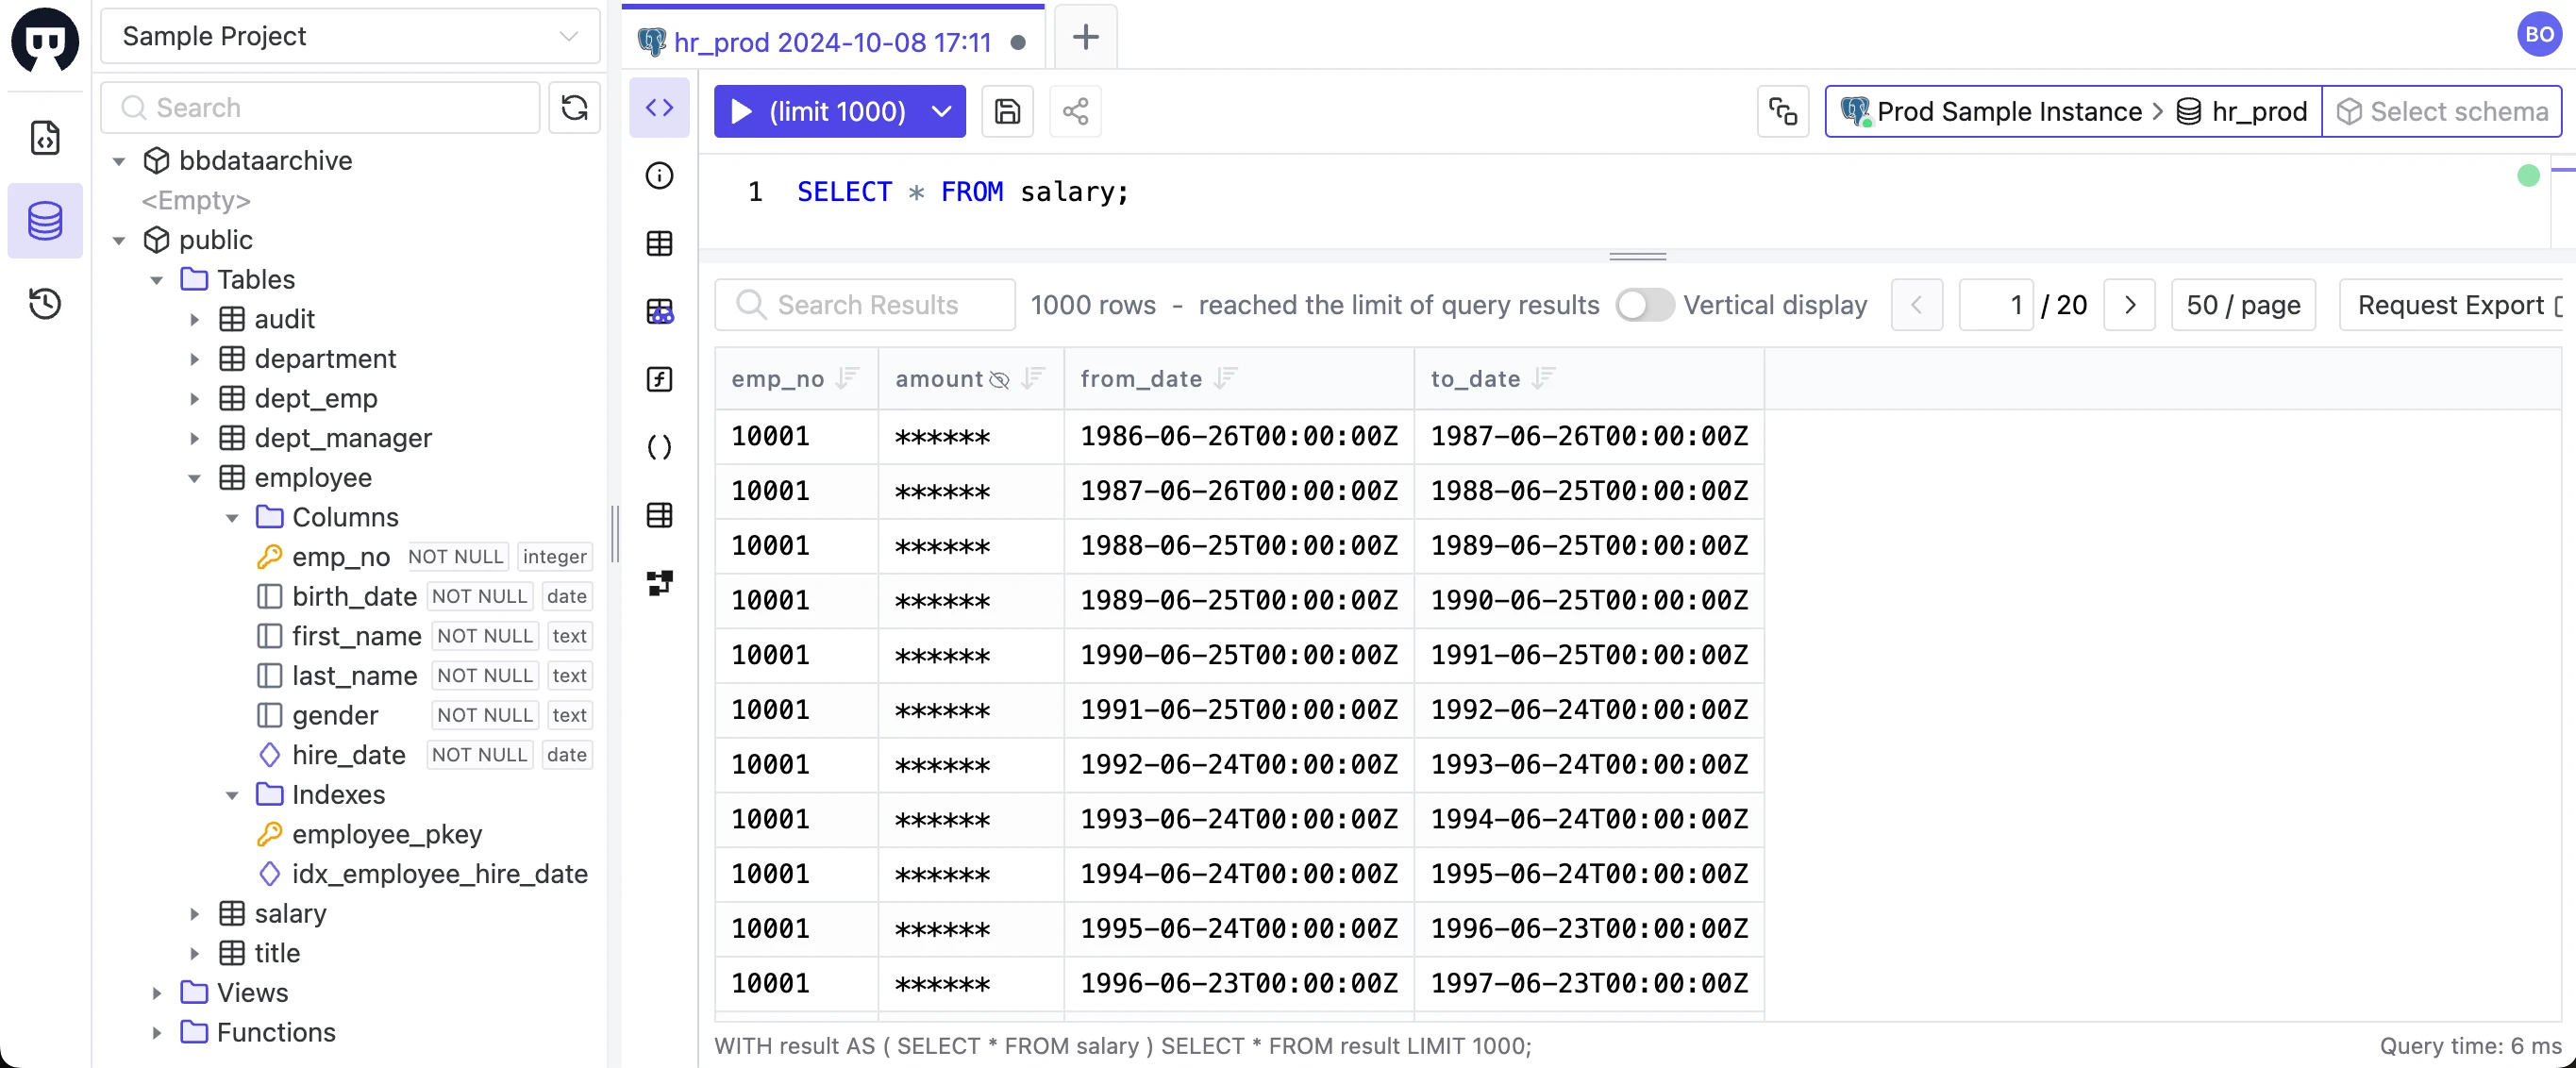Viewport: 2576px width, 1068px height.
Task: Open the query history sidebar icon
Action: (x=45, y=303)
